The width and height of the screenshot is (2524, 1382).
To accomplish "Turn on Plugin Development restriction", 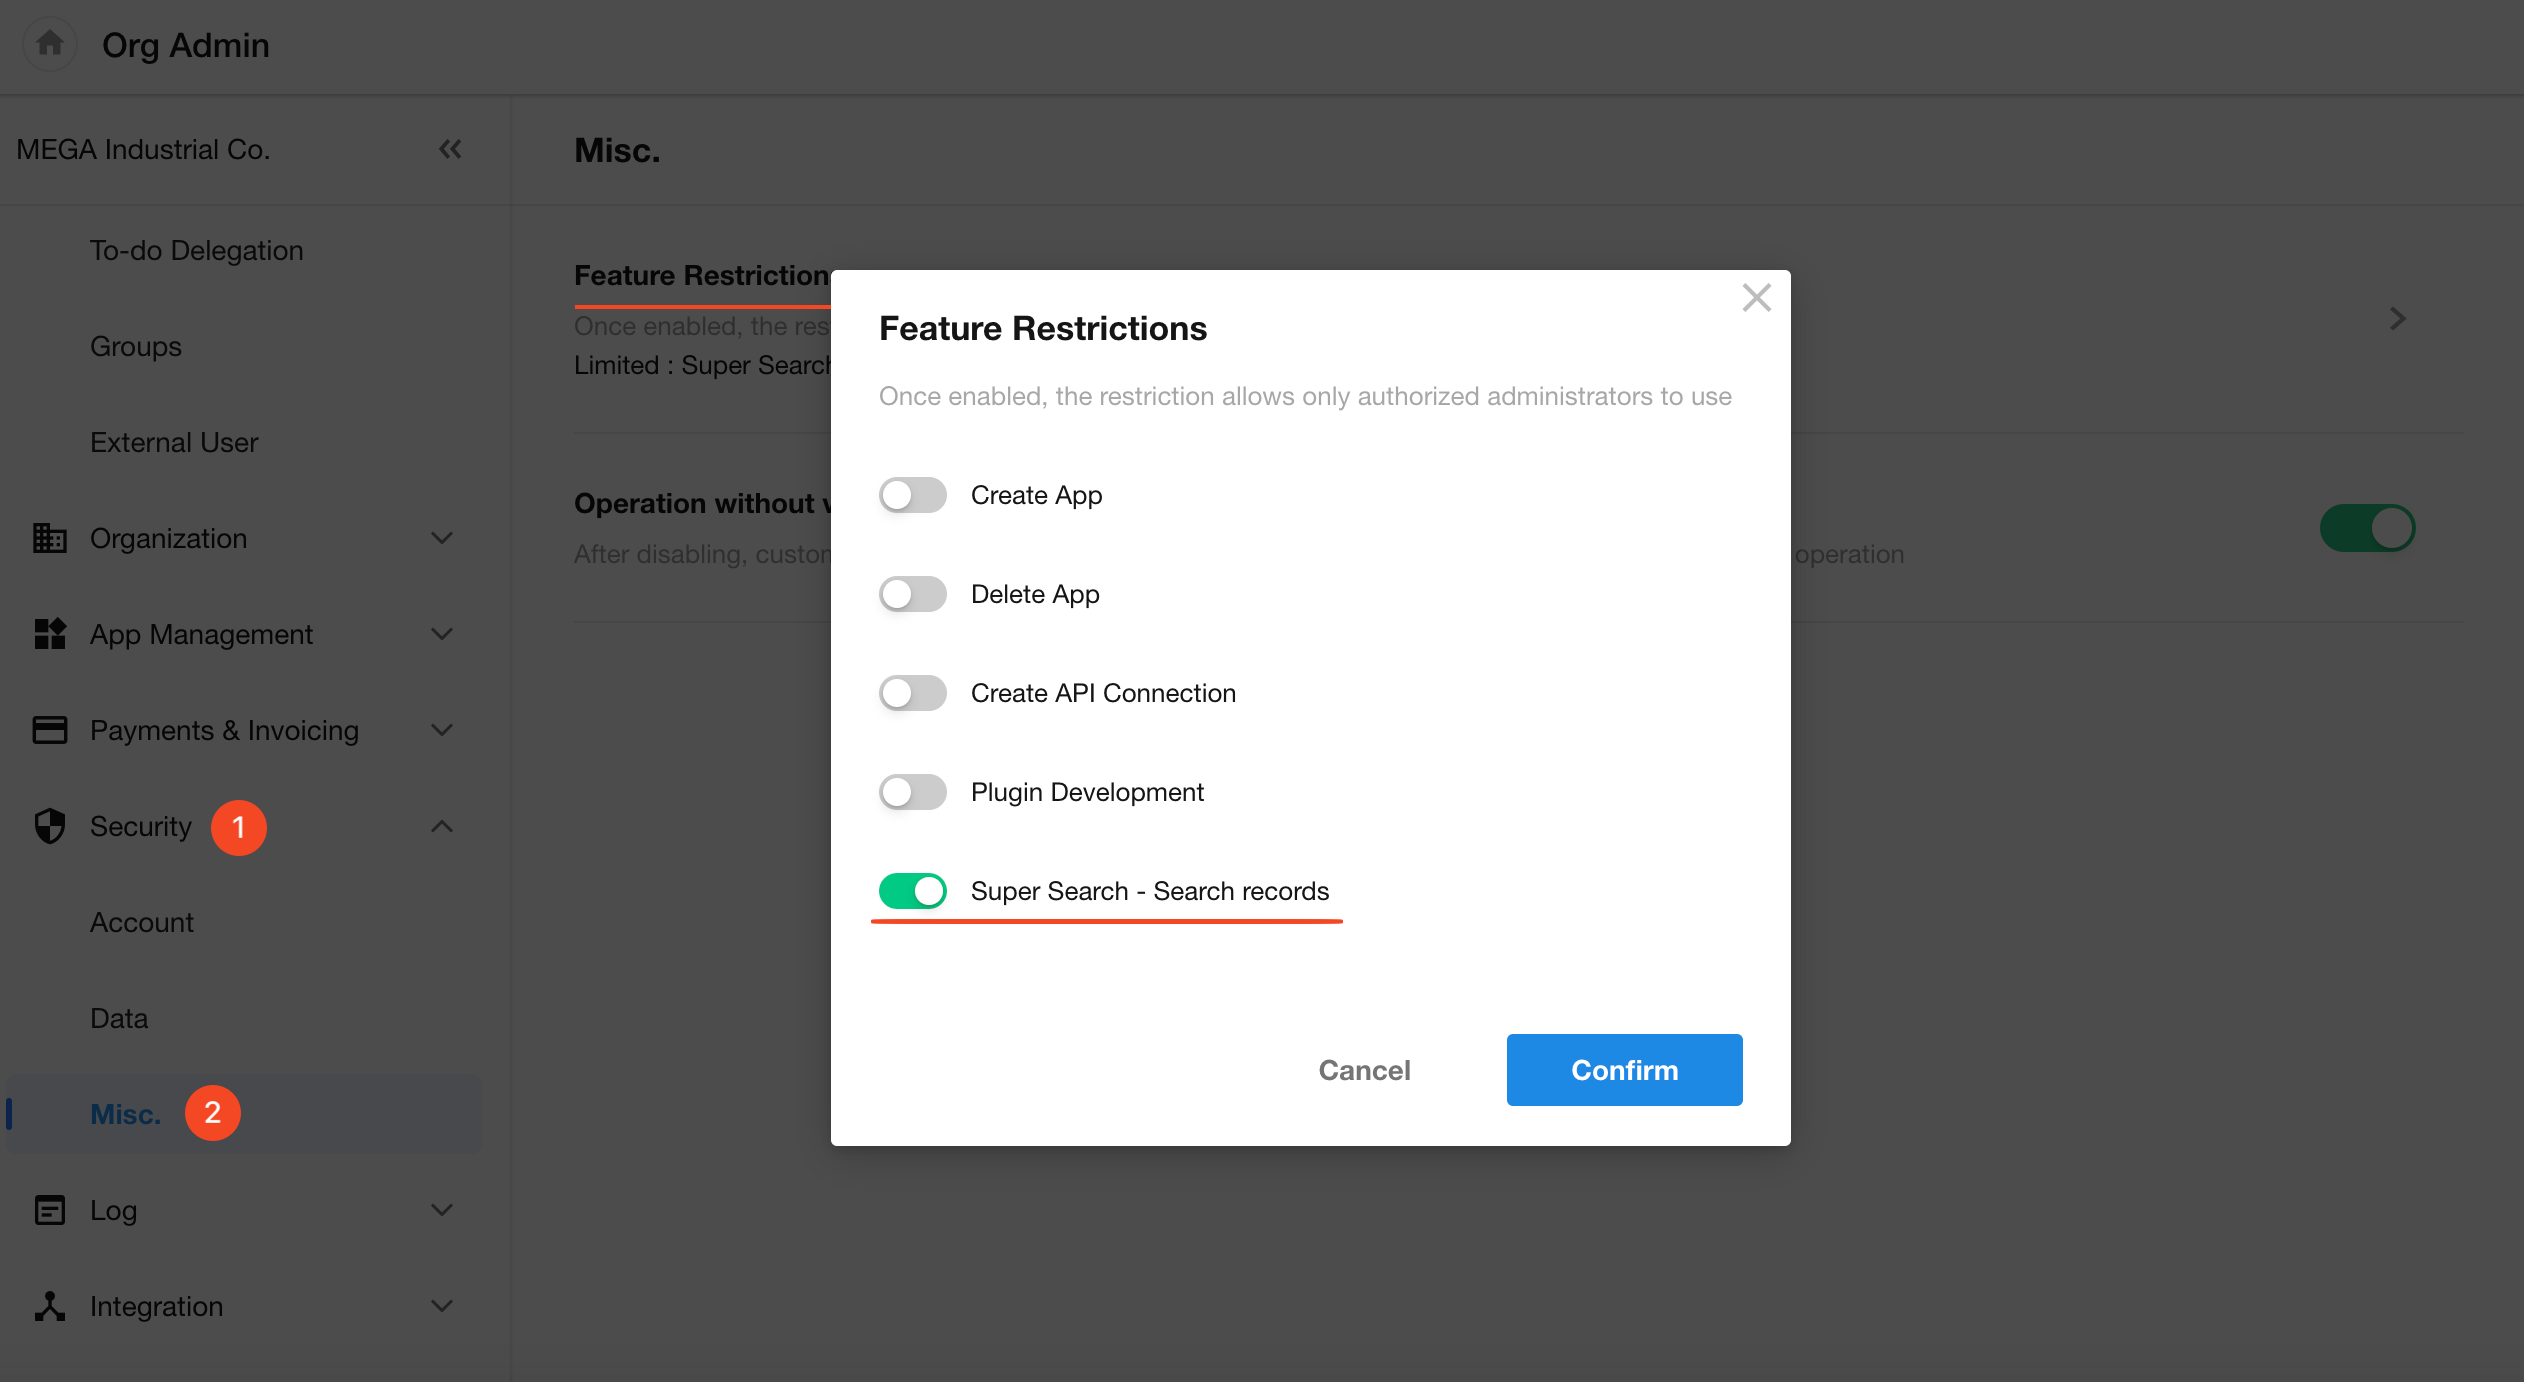I will tap(912, 792).
